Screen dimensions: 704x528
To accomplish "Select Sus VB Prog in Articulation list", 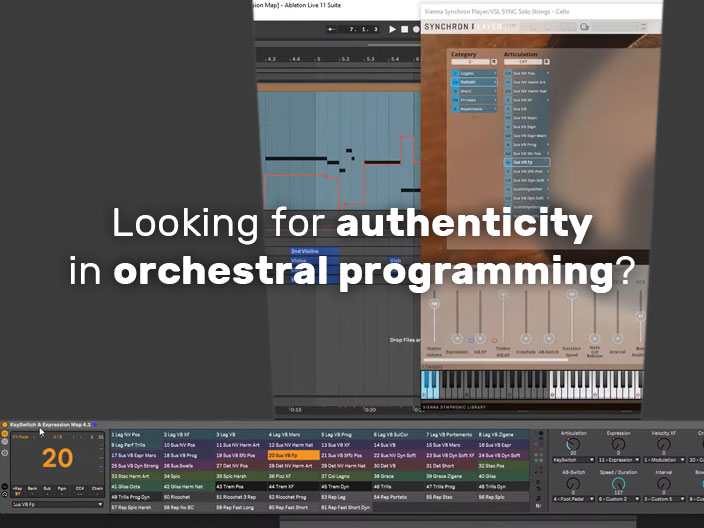I will click(527, 145).
